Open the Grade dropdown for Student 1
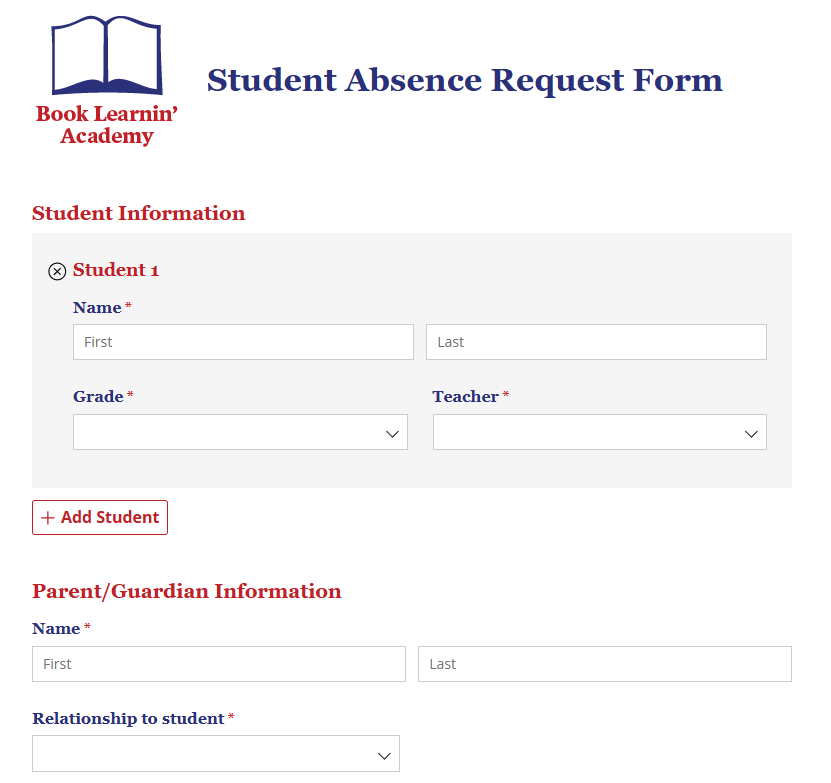Screen dimensions: 831x783 [x=240, y=432]
